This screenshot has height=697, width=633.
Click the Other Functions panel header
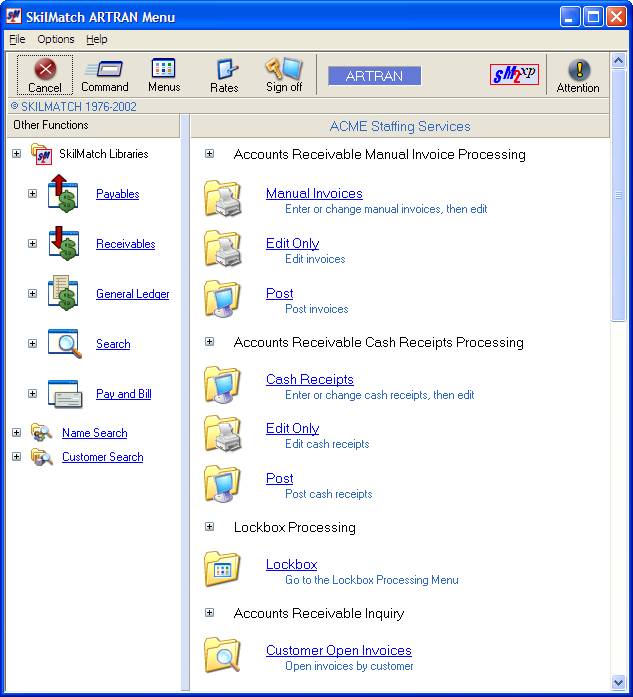[x=93, y=125]
